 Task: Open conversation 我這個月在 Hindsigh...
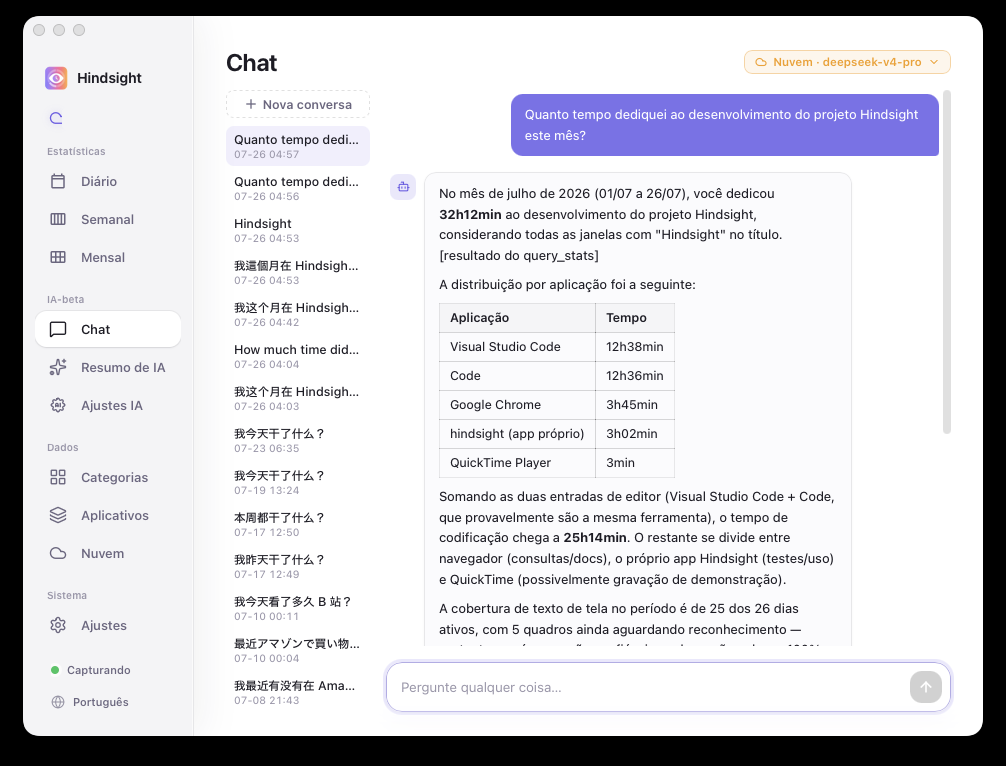tap(298, 272)
